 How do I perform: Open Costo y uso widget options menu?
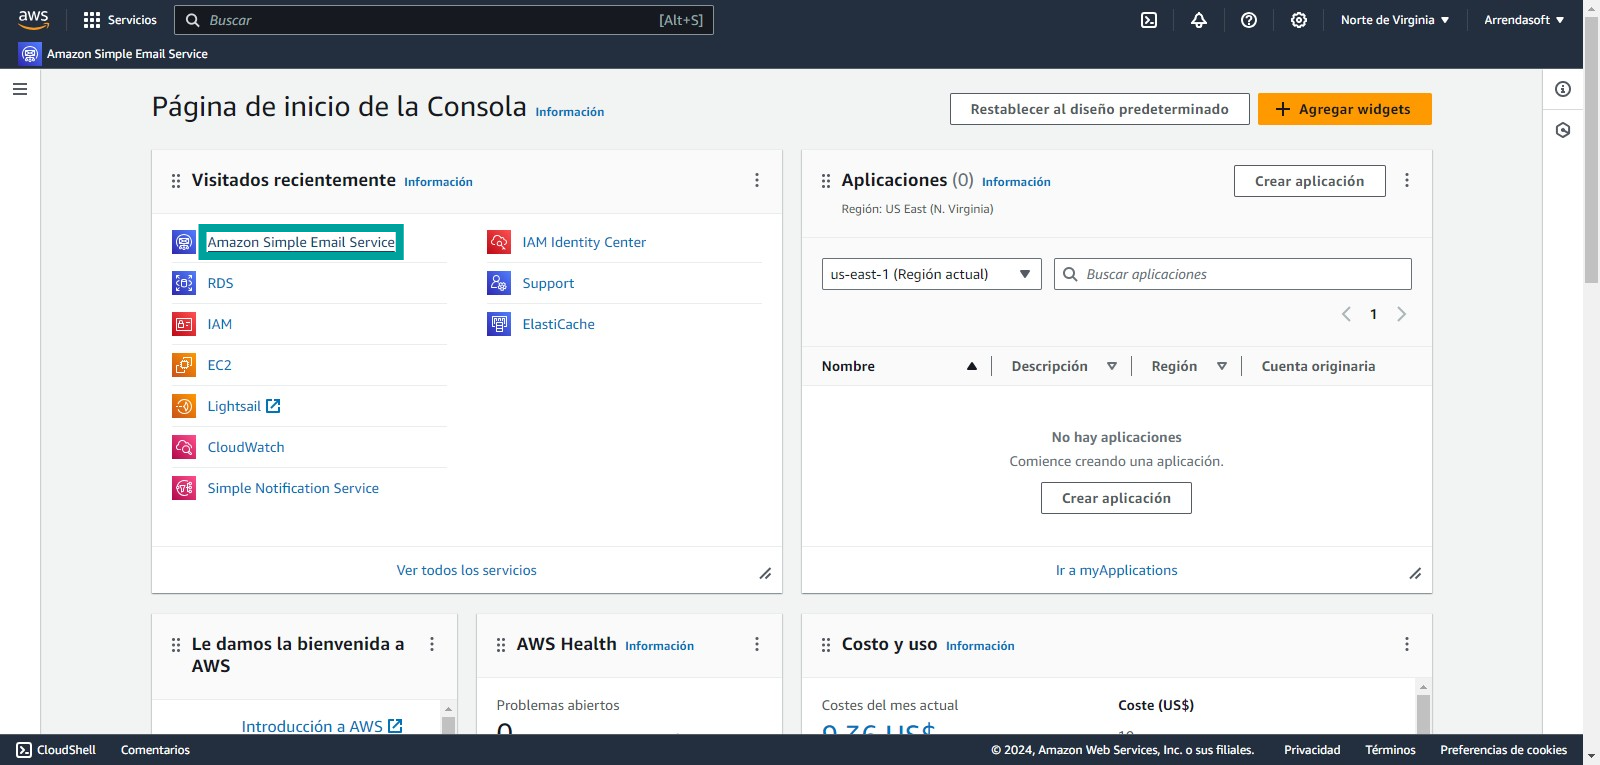1407,644
